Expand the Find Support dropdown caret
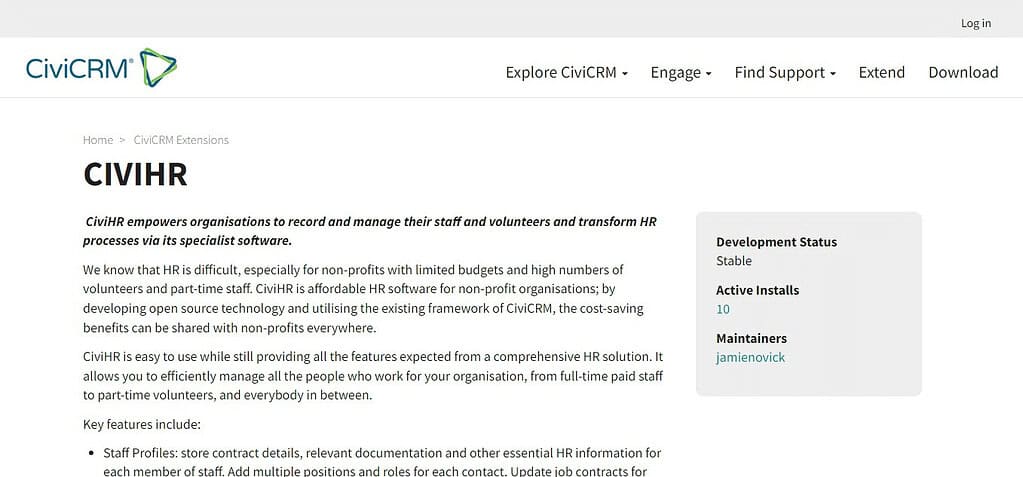Screen dimensions: 1023x477 [x=832, y=74]
